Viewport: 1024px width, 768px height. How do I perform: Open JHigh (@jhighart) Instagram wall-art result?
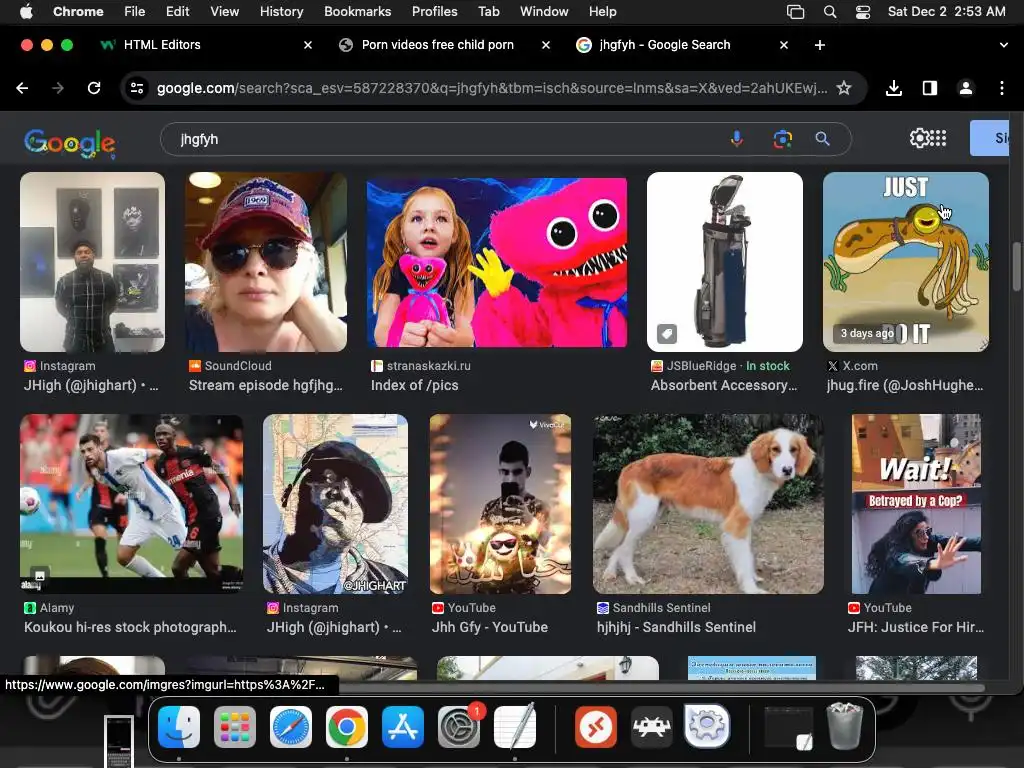tap(92, 262)
